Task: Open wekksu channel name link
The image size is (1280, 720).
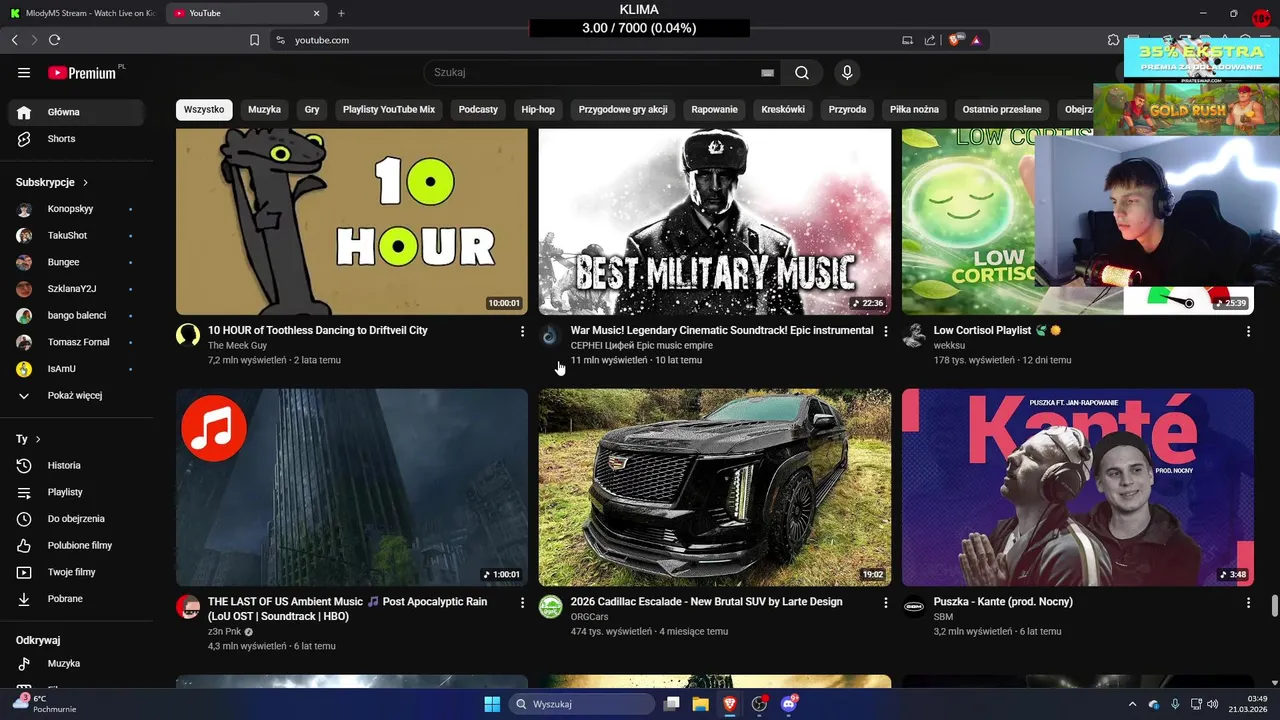Action: (949, 345)
